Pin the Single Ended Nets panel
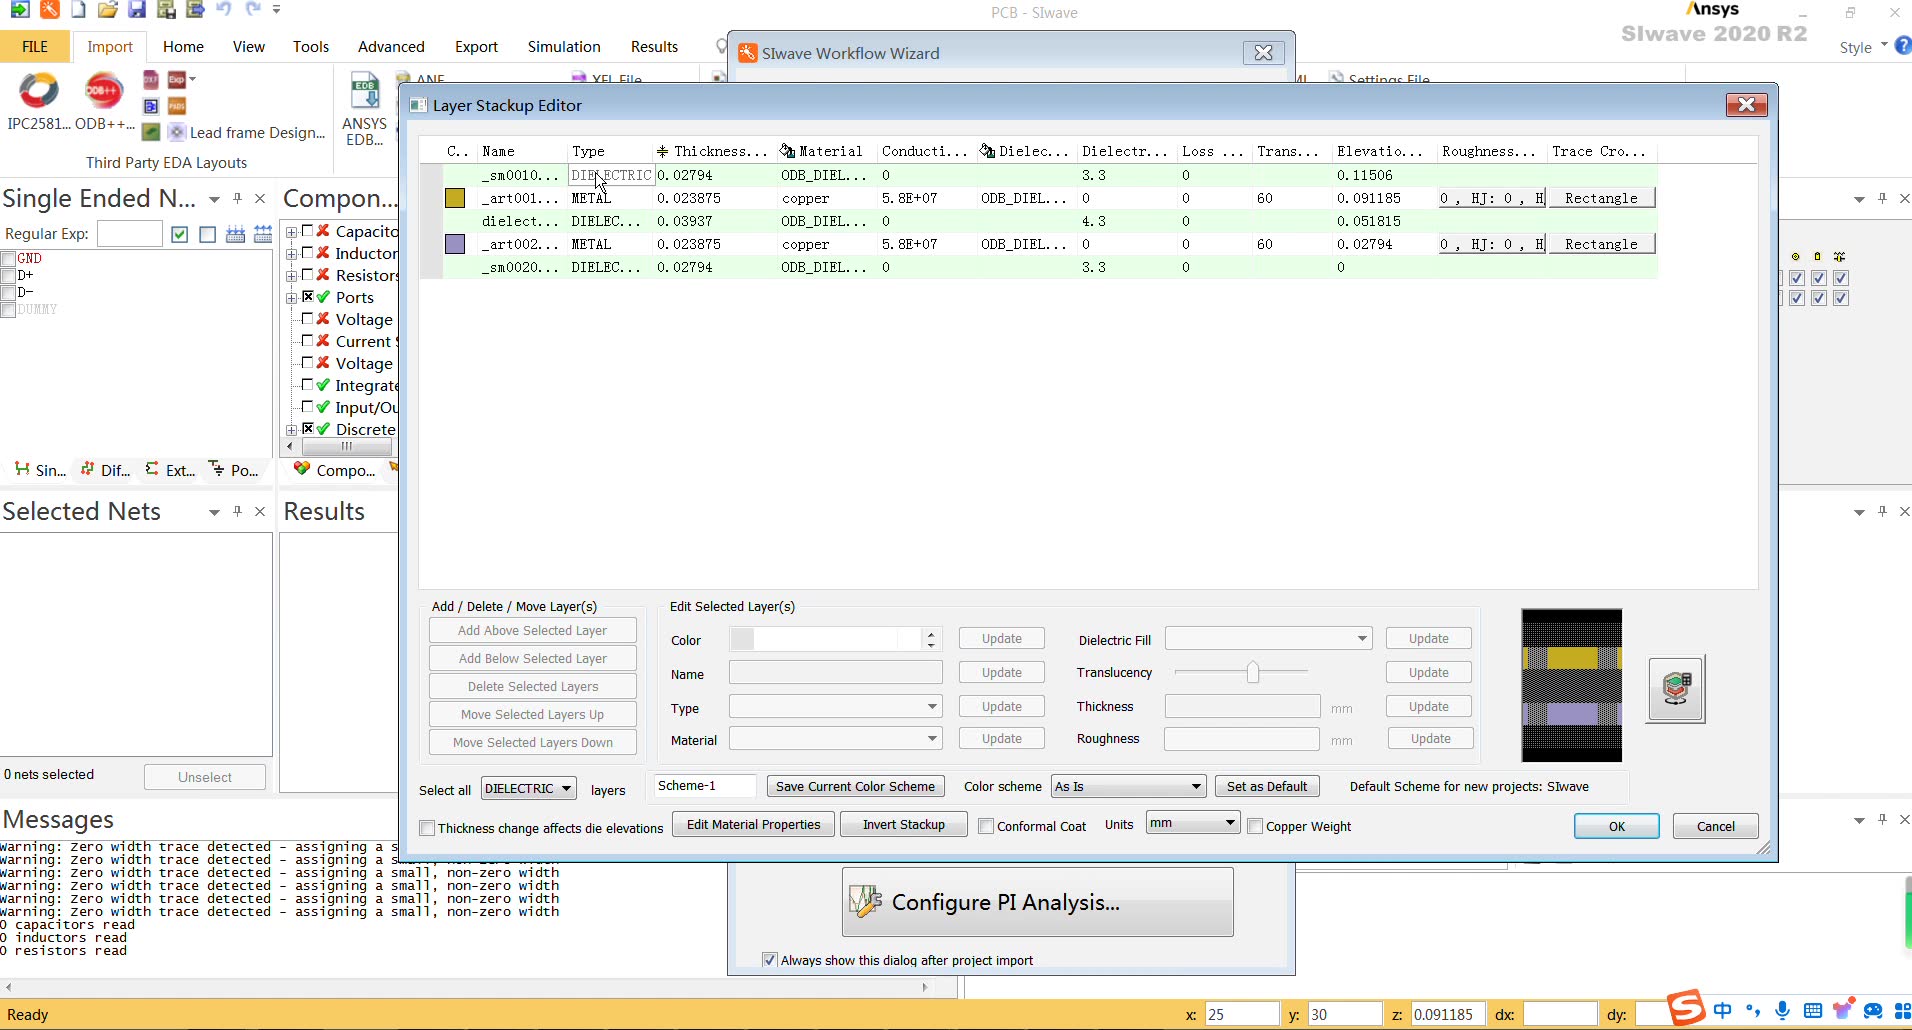This screenshot has width=1912, height=1030. click(237, 198)
